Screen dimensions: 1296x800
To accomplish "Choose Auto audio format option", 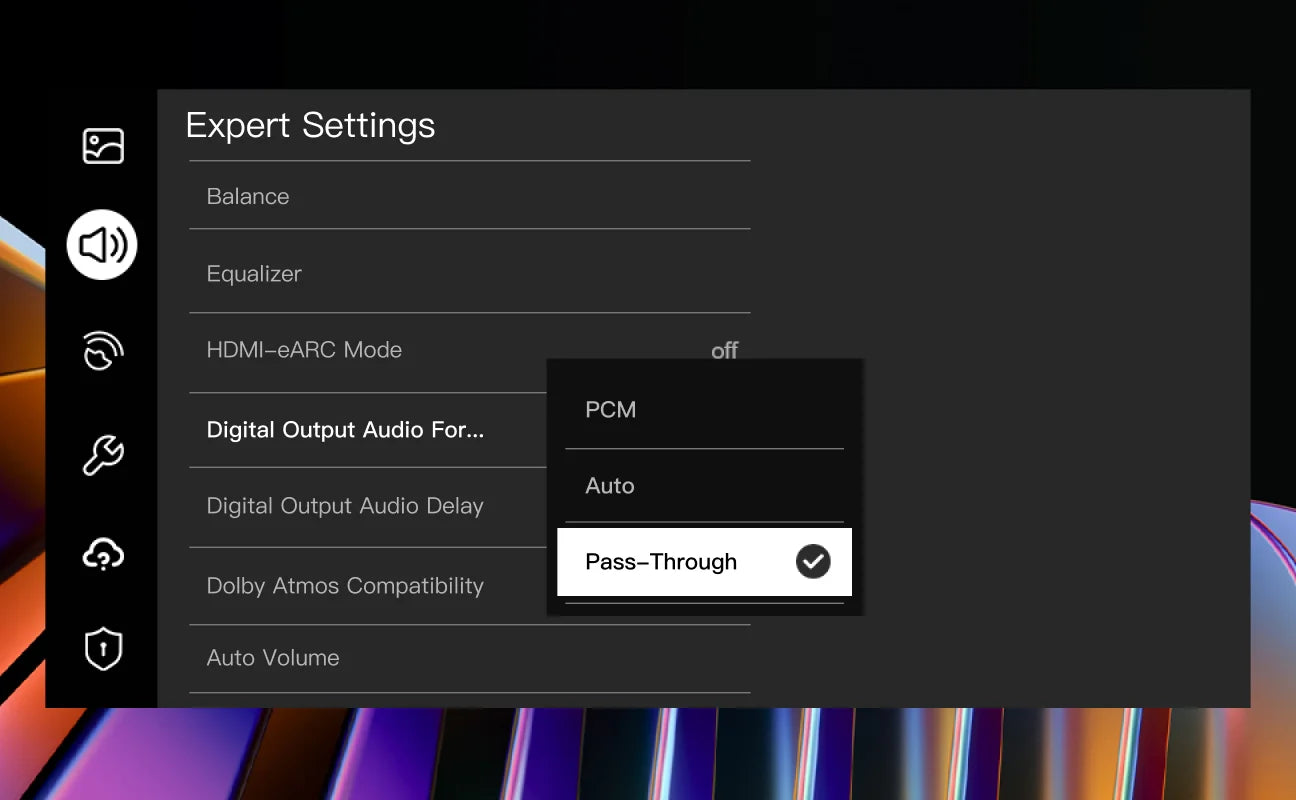I will pyautogui.click(x=610, y=486).
